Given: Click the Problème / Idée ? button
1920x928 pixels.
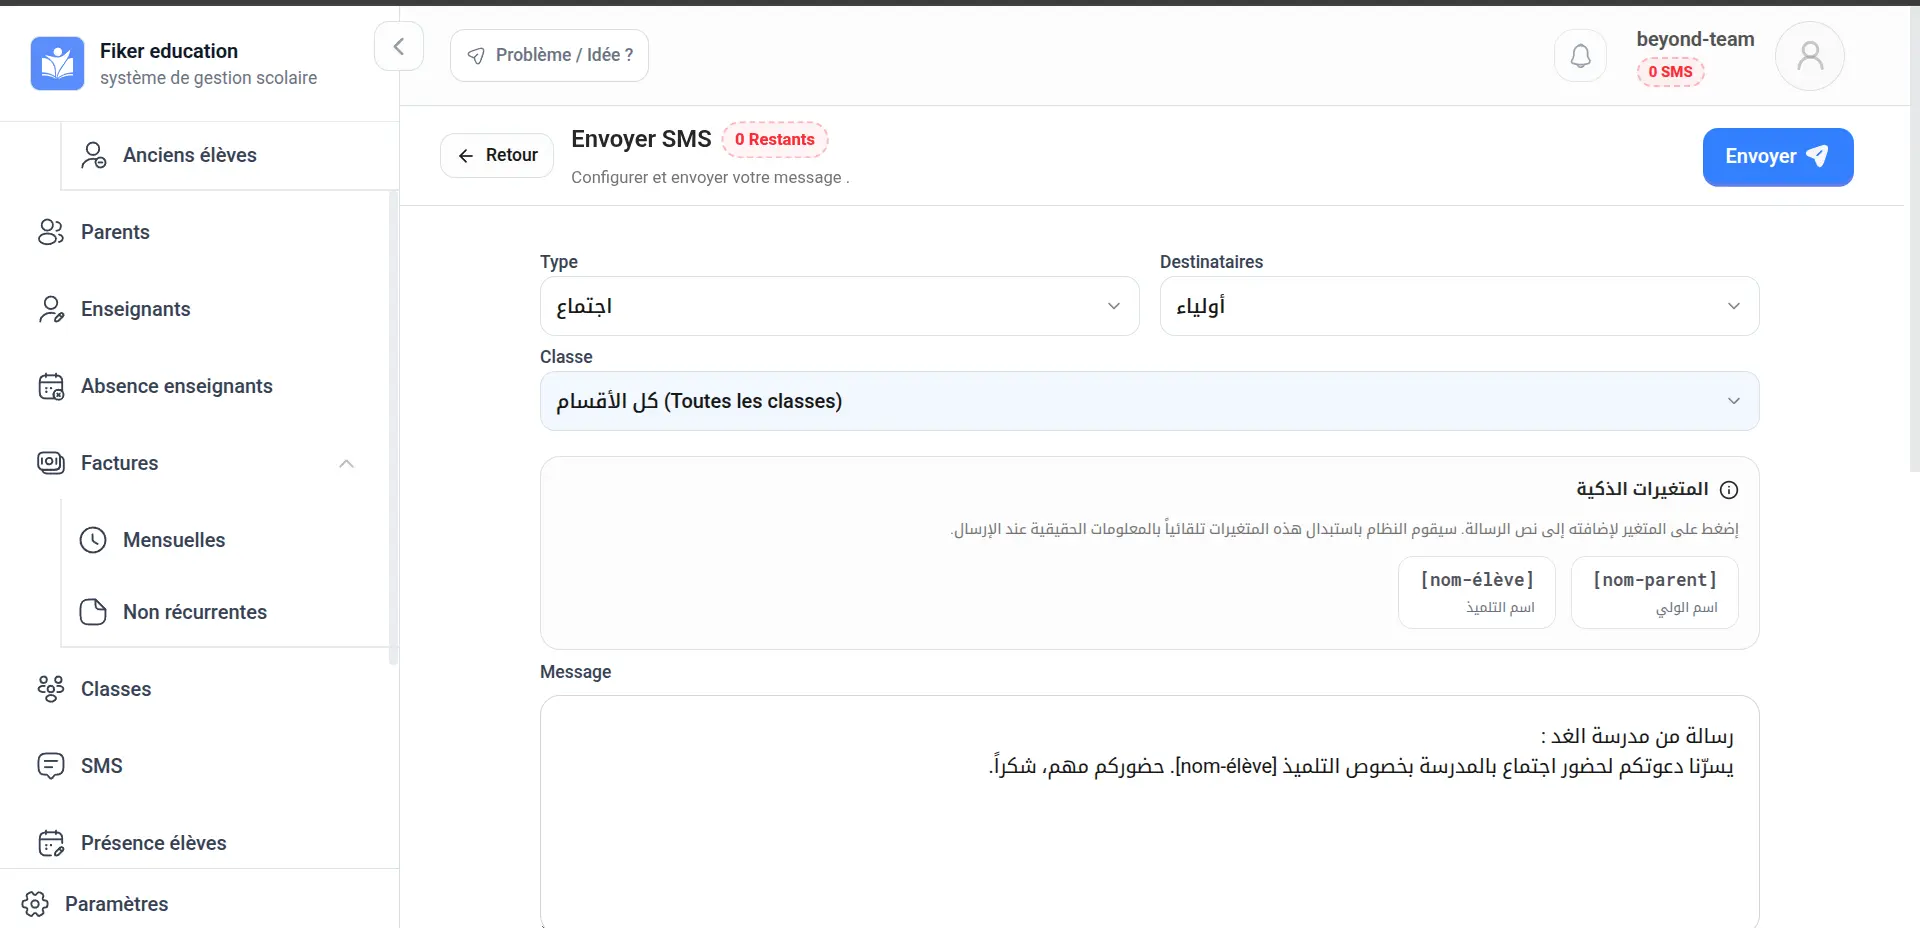Looking at the screenshot, I should point(549,55).
